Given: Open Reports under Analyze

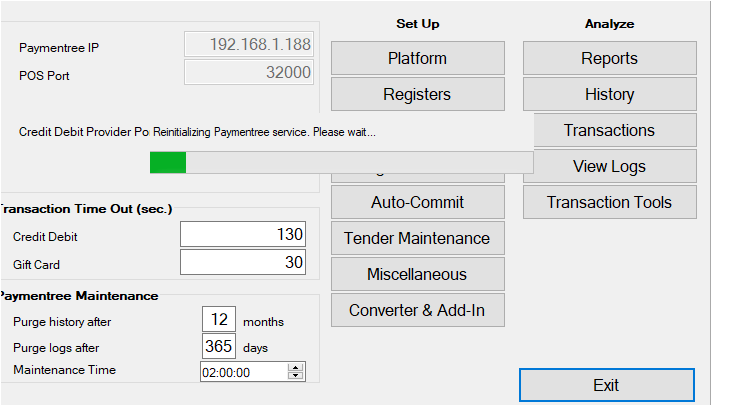Looking at the screenshot, I should click(x=610, y=58).
